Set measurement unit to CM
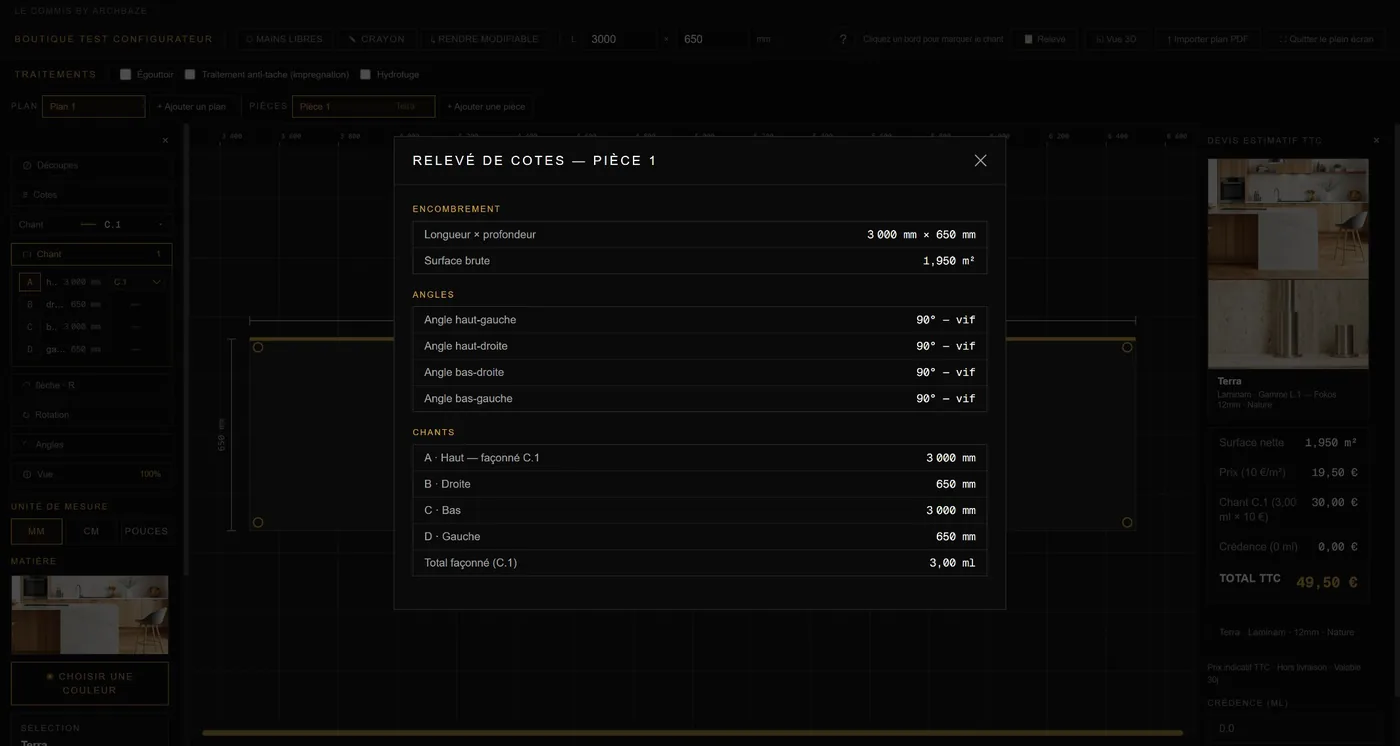The height and width of the screenshot is (746, 1400). 91,531
